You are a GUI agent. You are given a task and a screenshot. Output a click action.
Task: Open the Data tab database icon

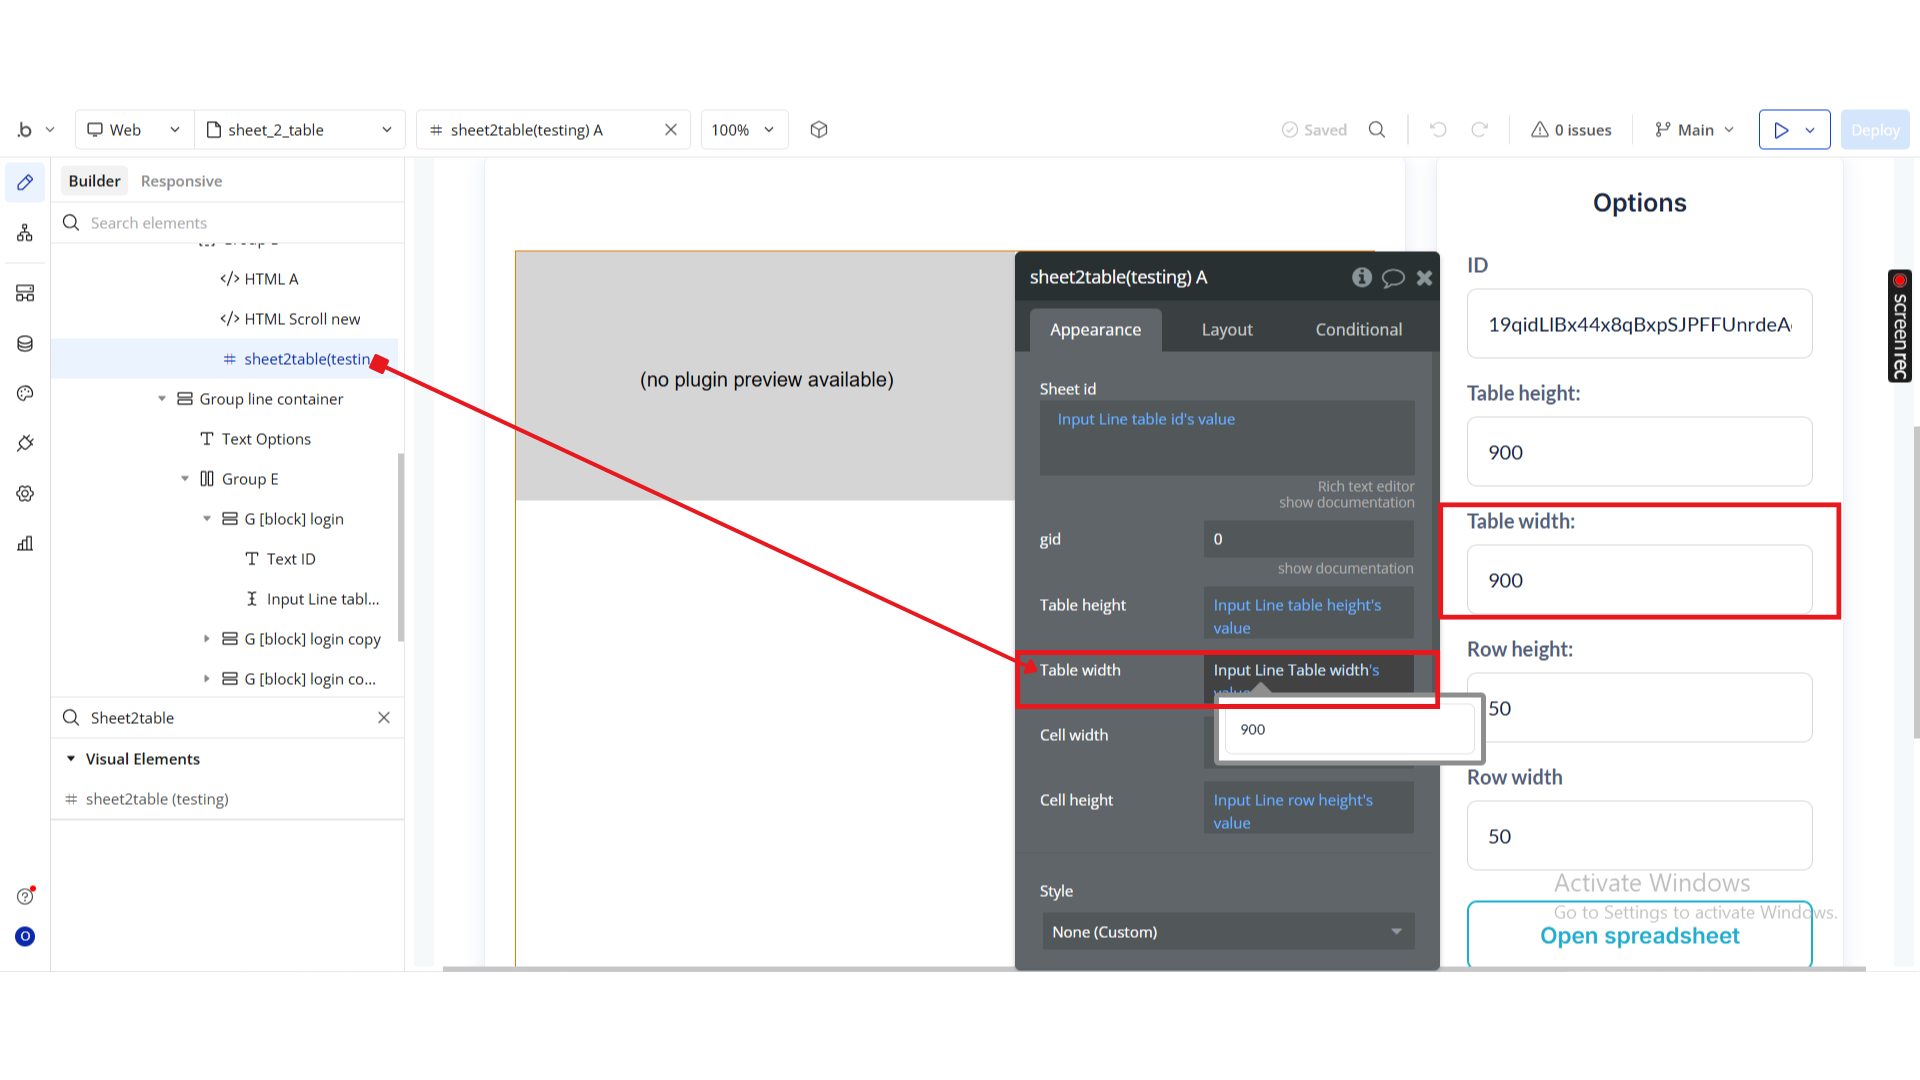(25, 344)
